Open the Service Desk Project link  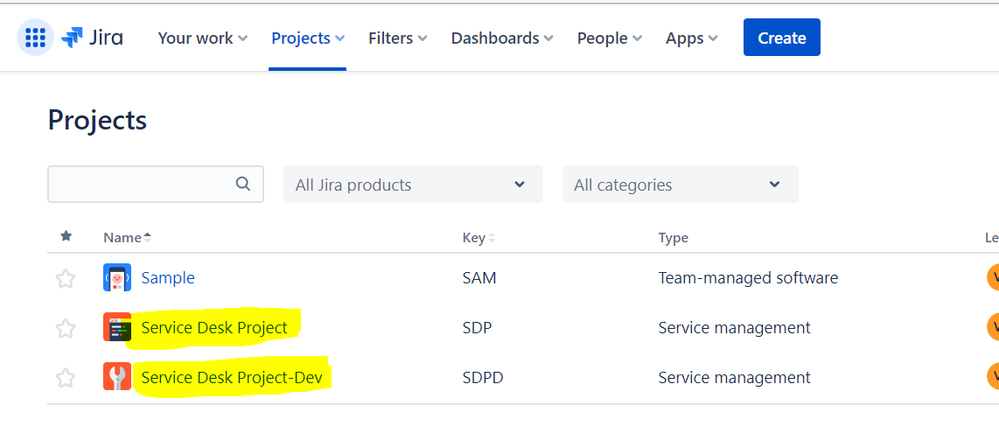214,327
